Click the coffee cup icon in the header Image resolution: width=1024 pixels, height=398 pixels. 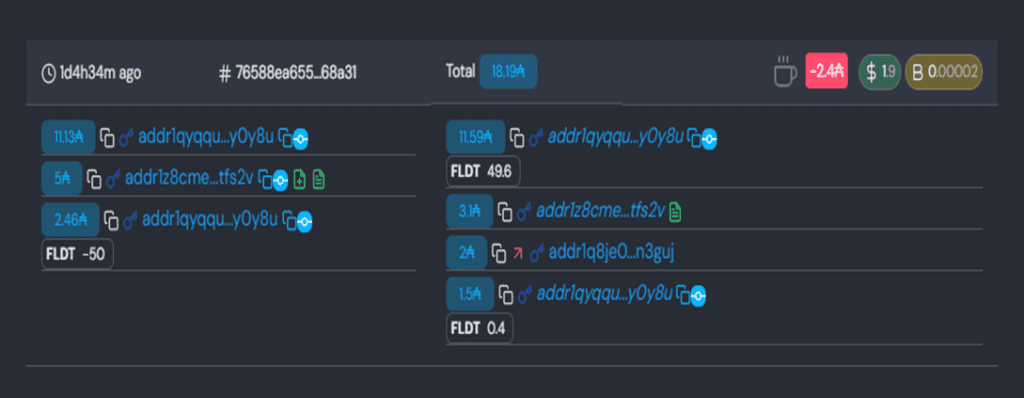point(785,71)
